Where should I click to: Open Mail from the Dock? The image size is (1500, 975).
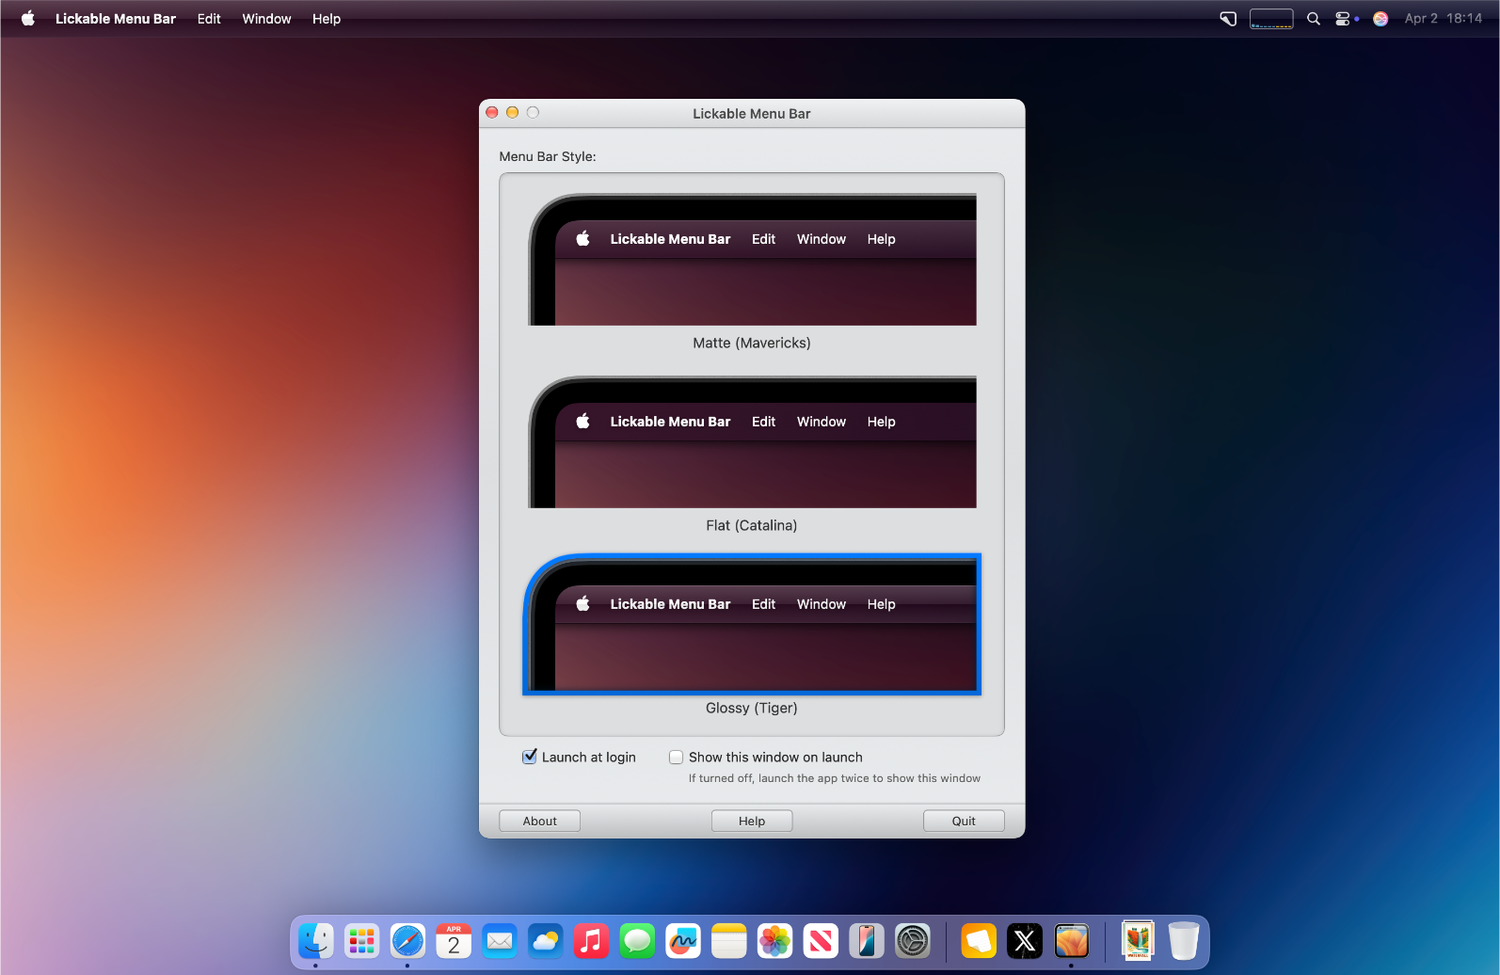click(499, 941)
